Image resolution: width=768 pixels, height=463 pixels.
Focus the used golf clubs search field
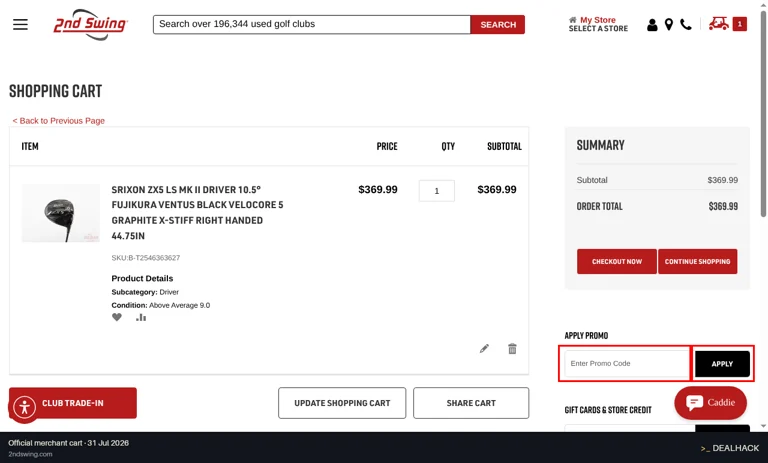click(x=312, y=24)
